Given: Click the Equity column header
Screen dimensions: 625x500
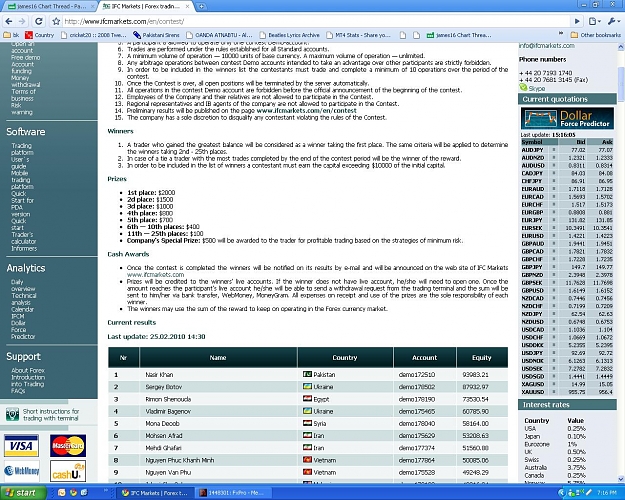Looking at the screenshot, I should click(482, 358).
